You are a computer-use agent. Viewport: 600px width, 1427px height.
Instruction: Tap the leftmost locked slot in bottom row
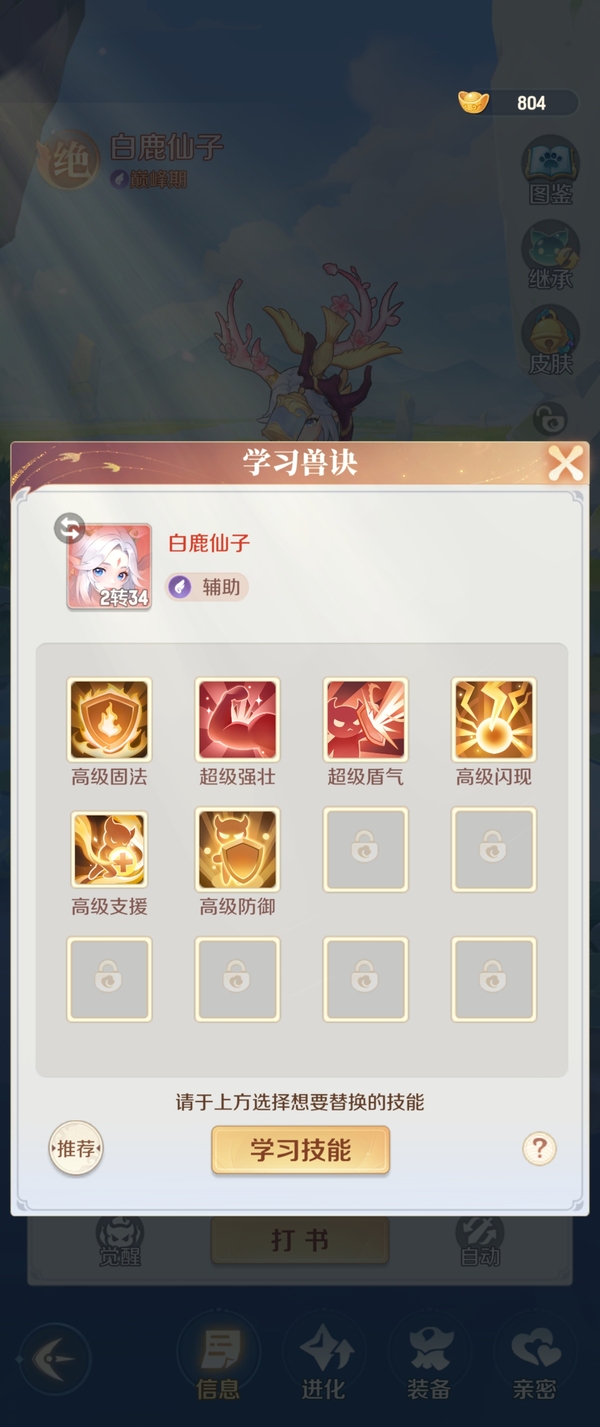[x=109, y=979]
